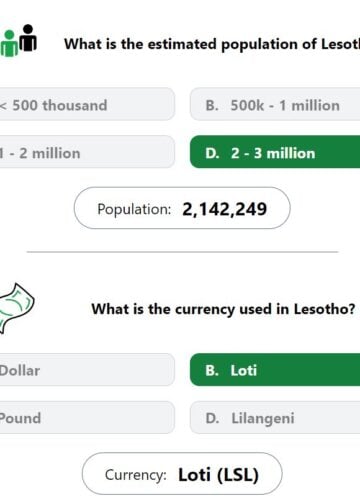This screenshot has width=360, height=504.
Task: Choose answer B. Loti
Action: coord(275,370)
